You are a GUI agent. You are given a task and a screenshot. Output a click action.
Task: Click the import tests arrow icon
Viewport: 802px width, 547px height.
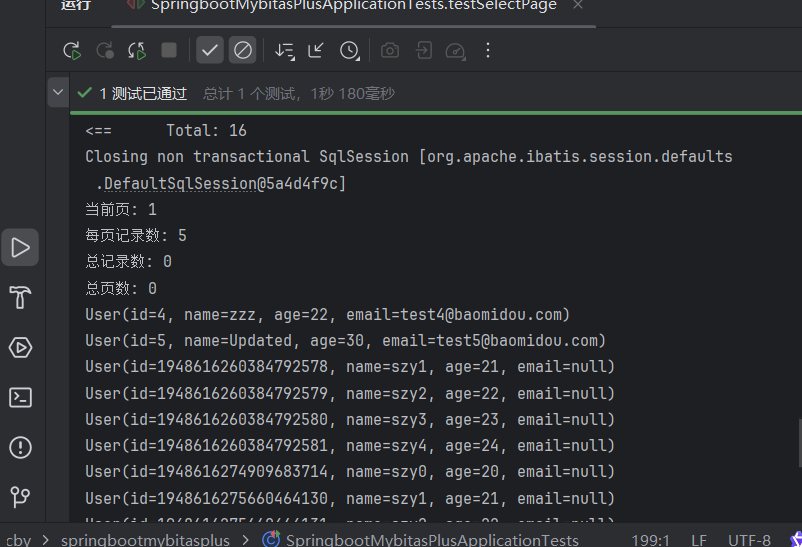point(424,50)
